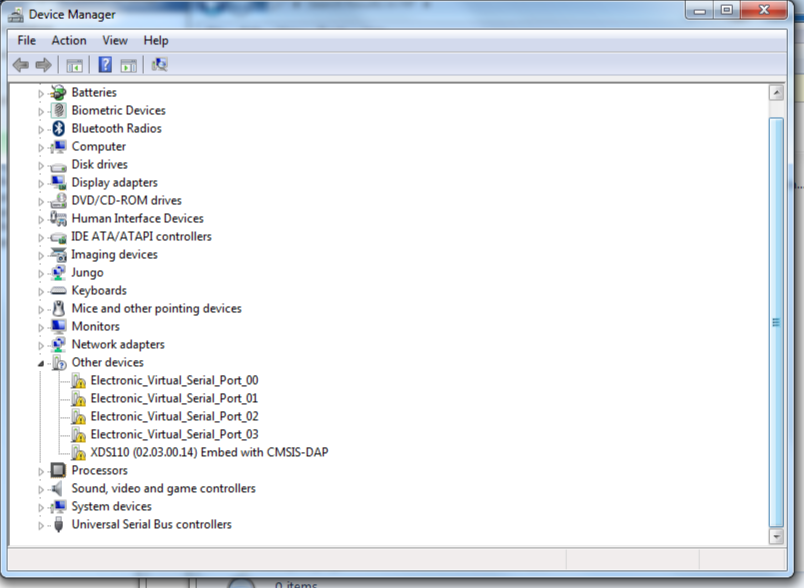
Task: Click the Jungo category icon
Action: 58,273
